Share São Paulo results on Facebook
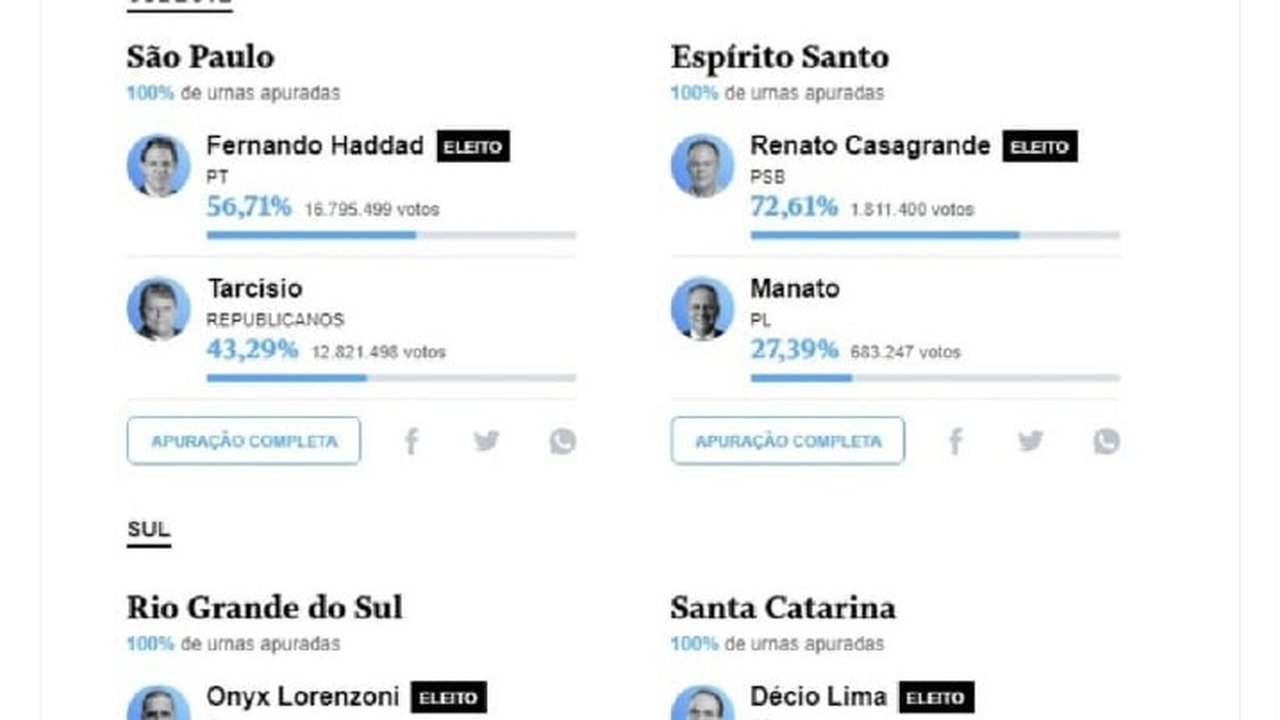Screen dimensions: 1280x720 click(411, 441)
